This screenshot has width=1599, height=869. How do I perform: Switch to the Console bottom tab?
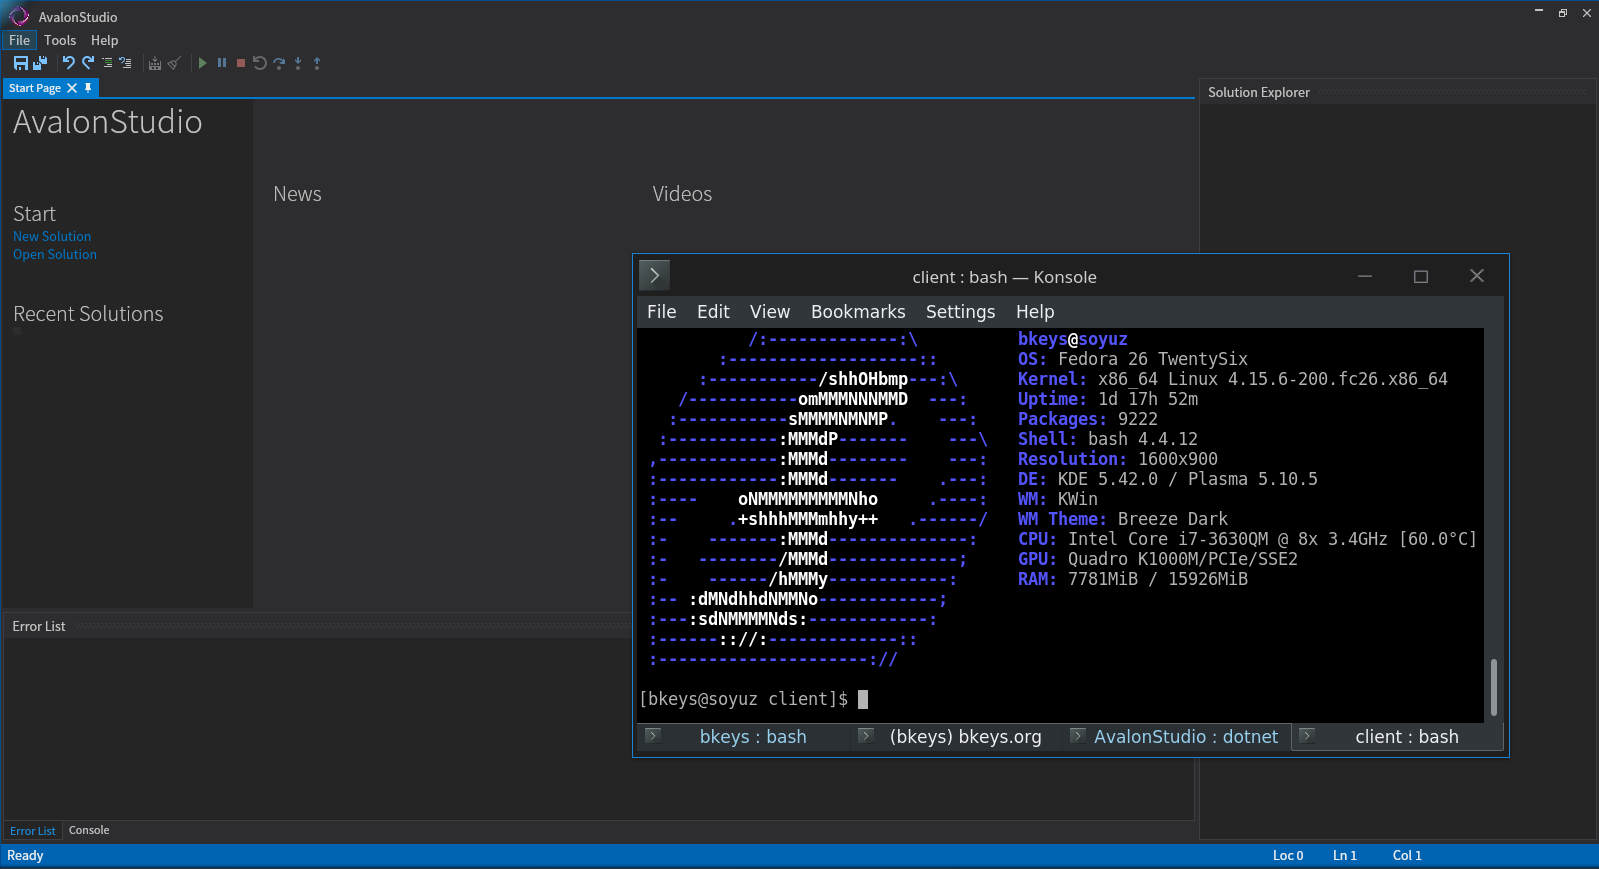click(89, 830)
